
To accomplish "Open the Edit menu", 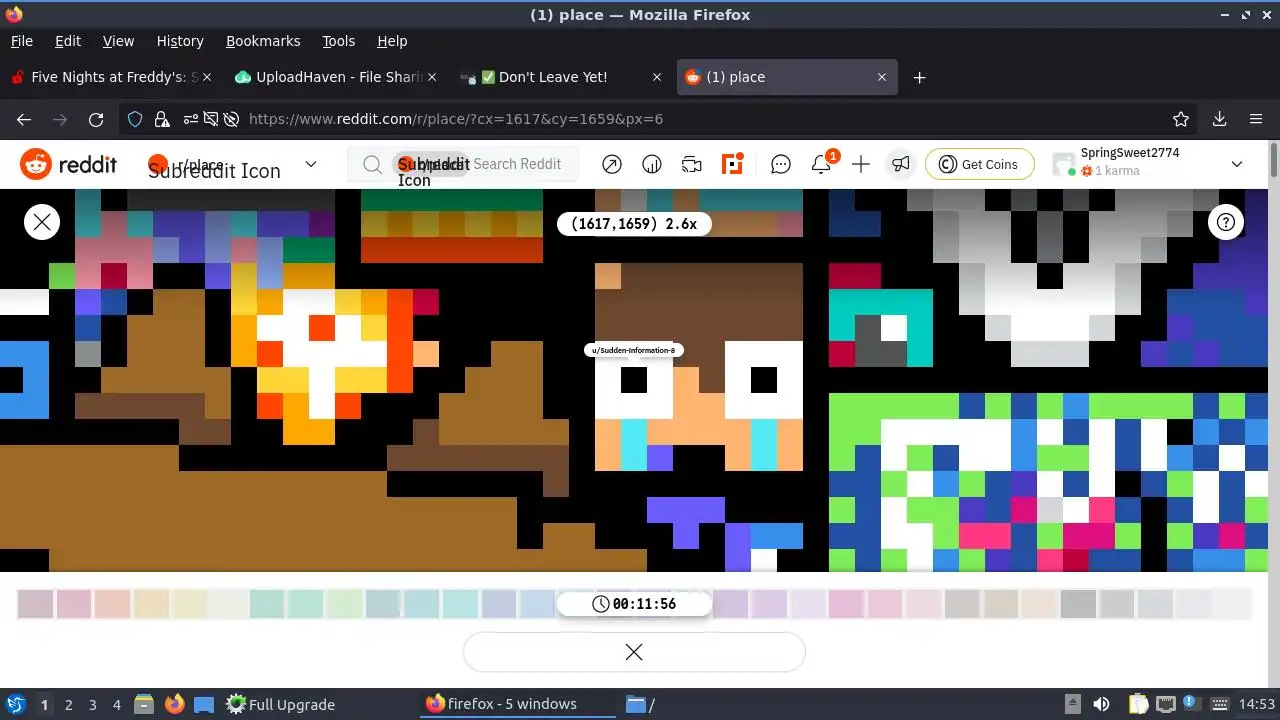I will pos(68,41).
